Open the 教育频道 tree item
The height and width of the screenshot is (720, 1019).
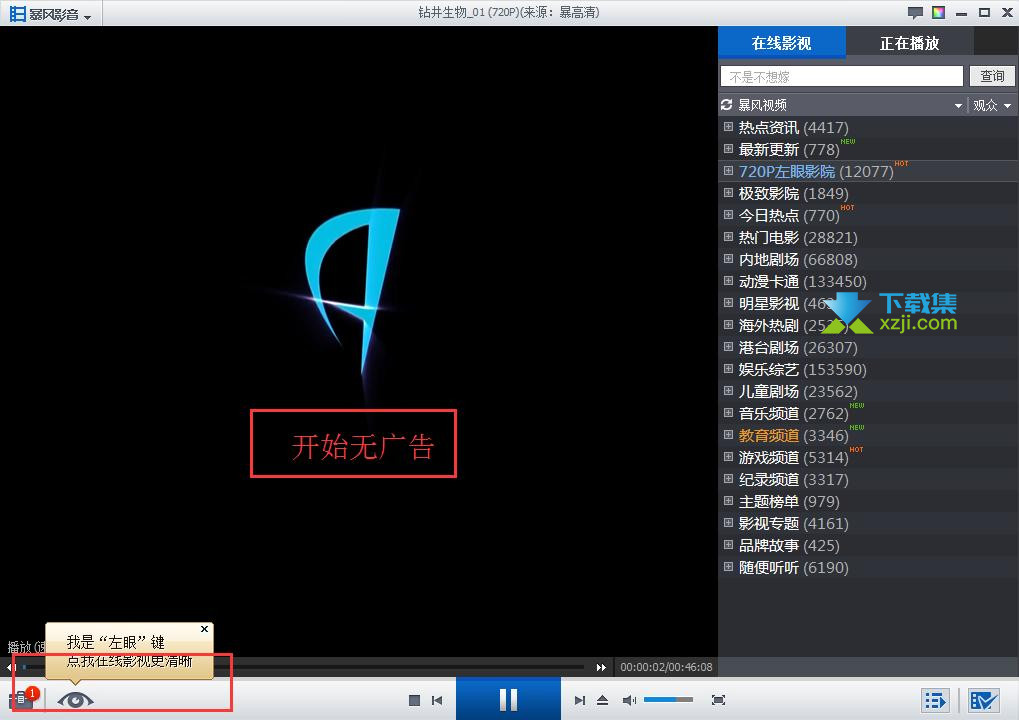[x=793, y=435]
